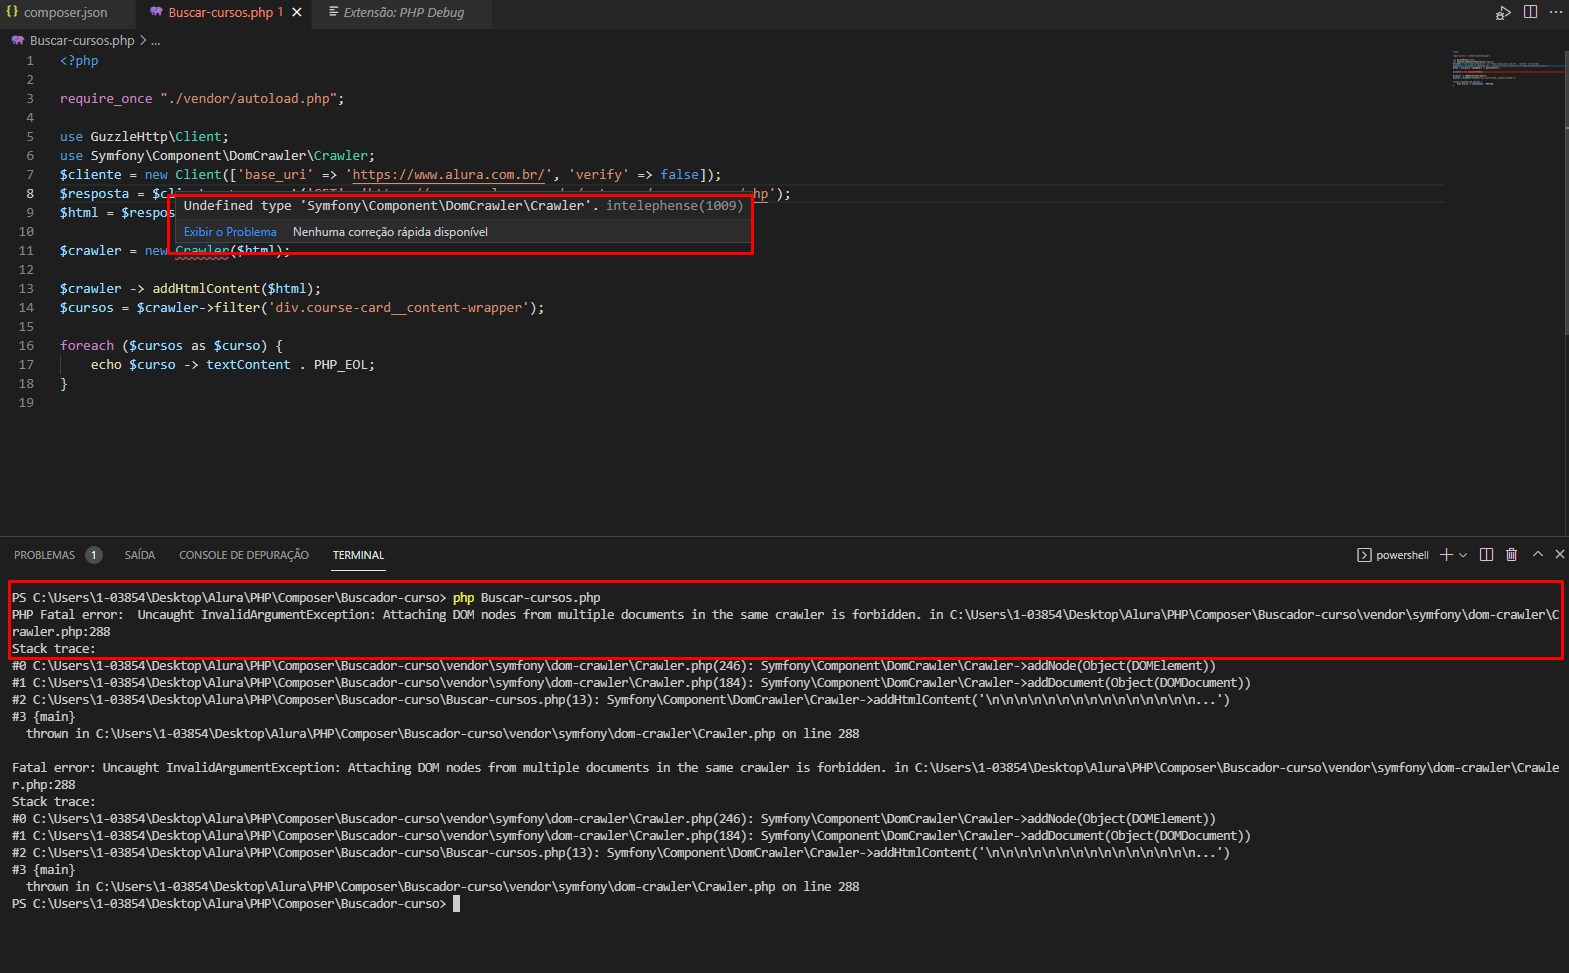The image size is (1569, 973).
Task: Open the editor's more actions ellipsis menu
Action: click(x=1556, y=12)
